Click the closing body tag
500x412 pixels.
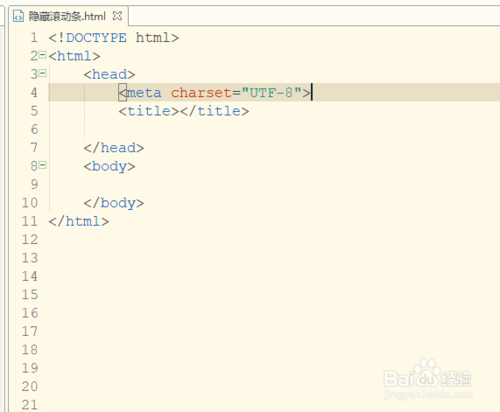point(114,203)
